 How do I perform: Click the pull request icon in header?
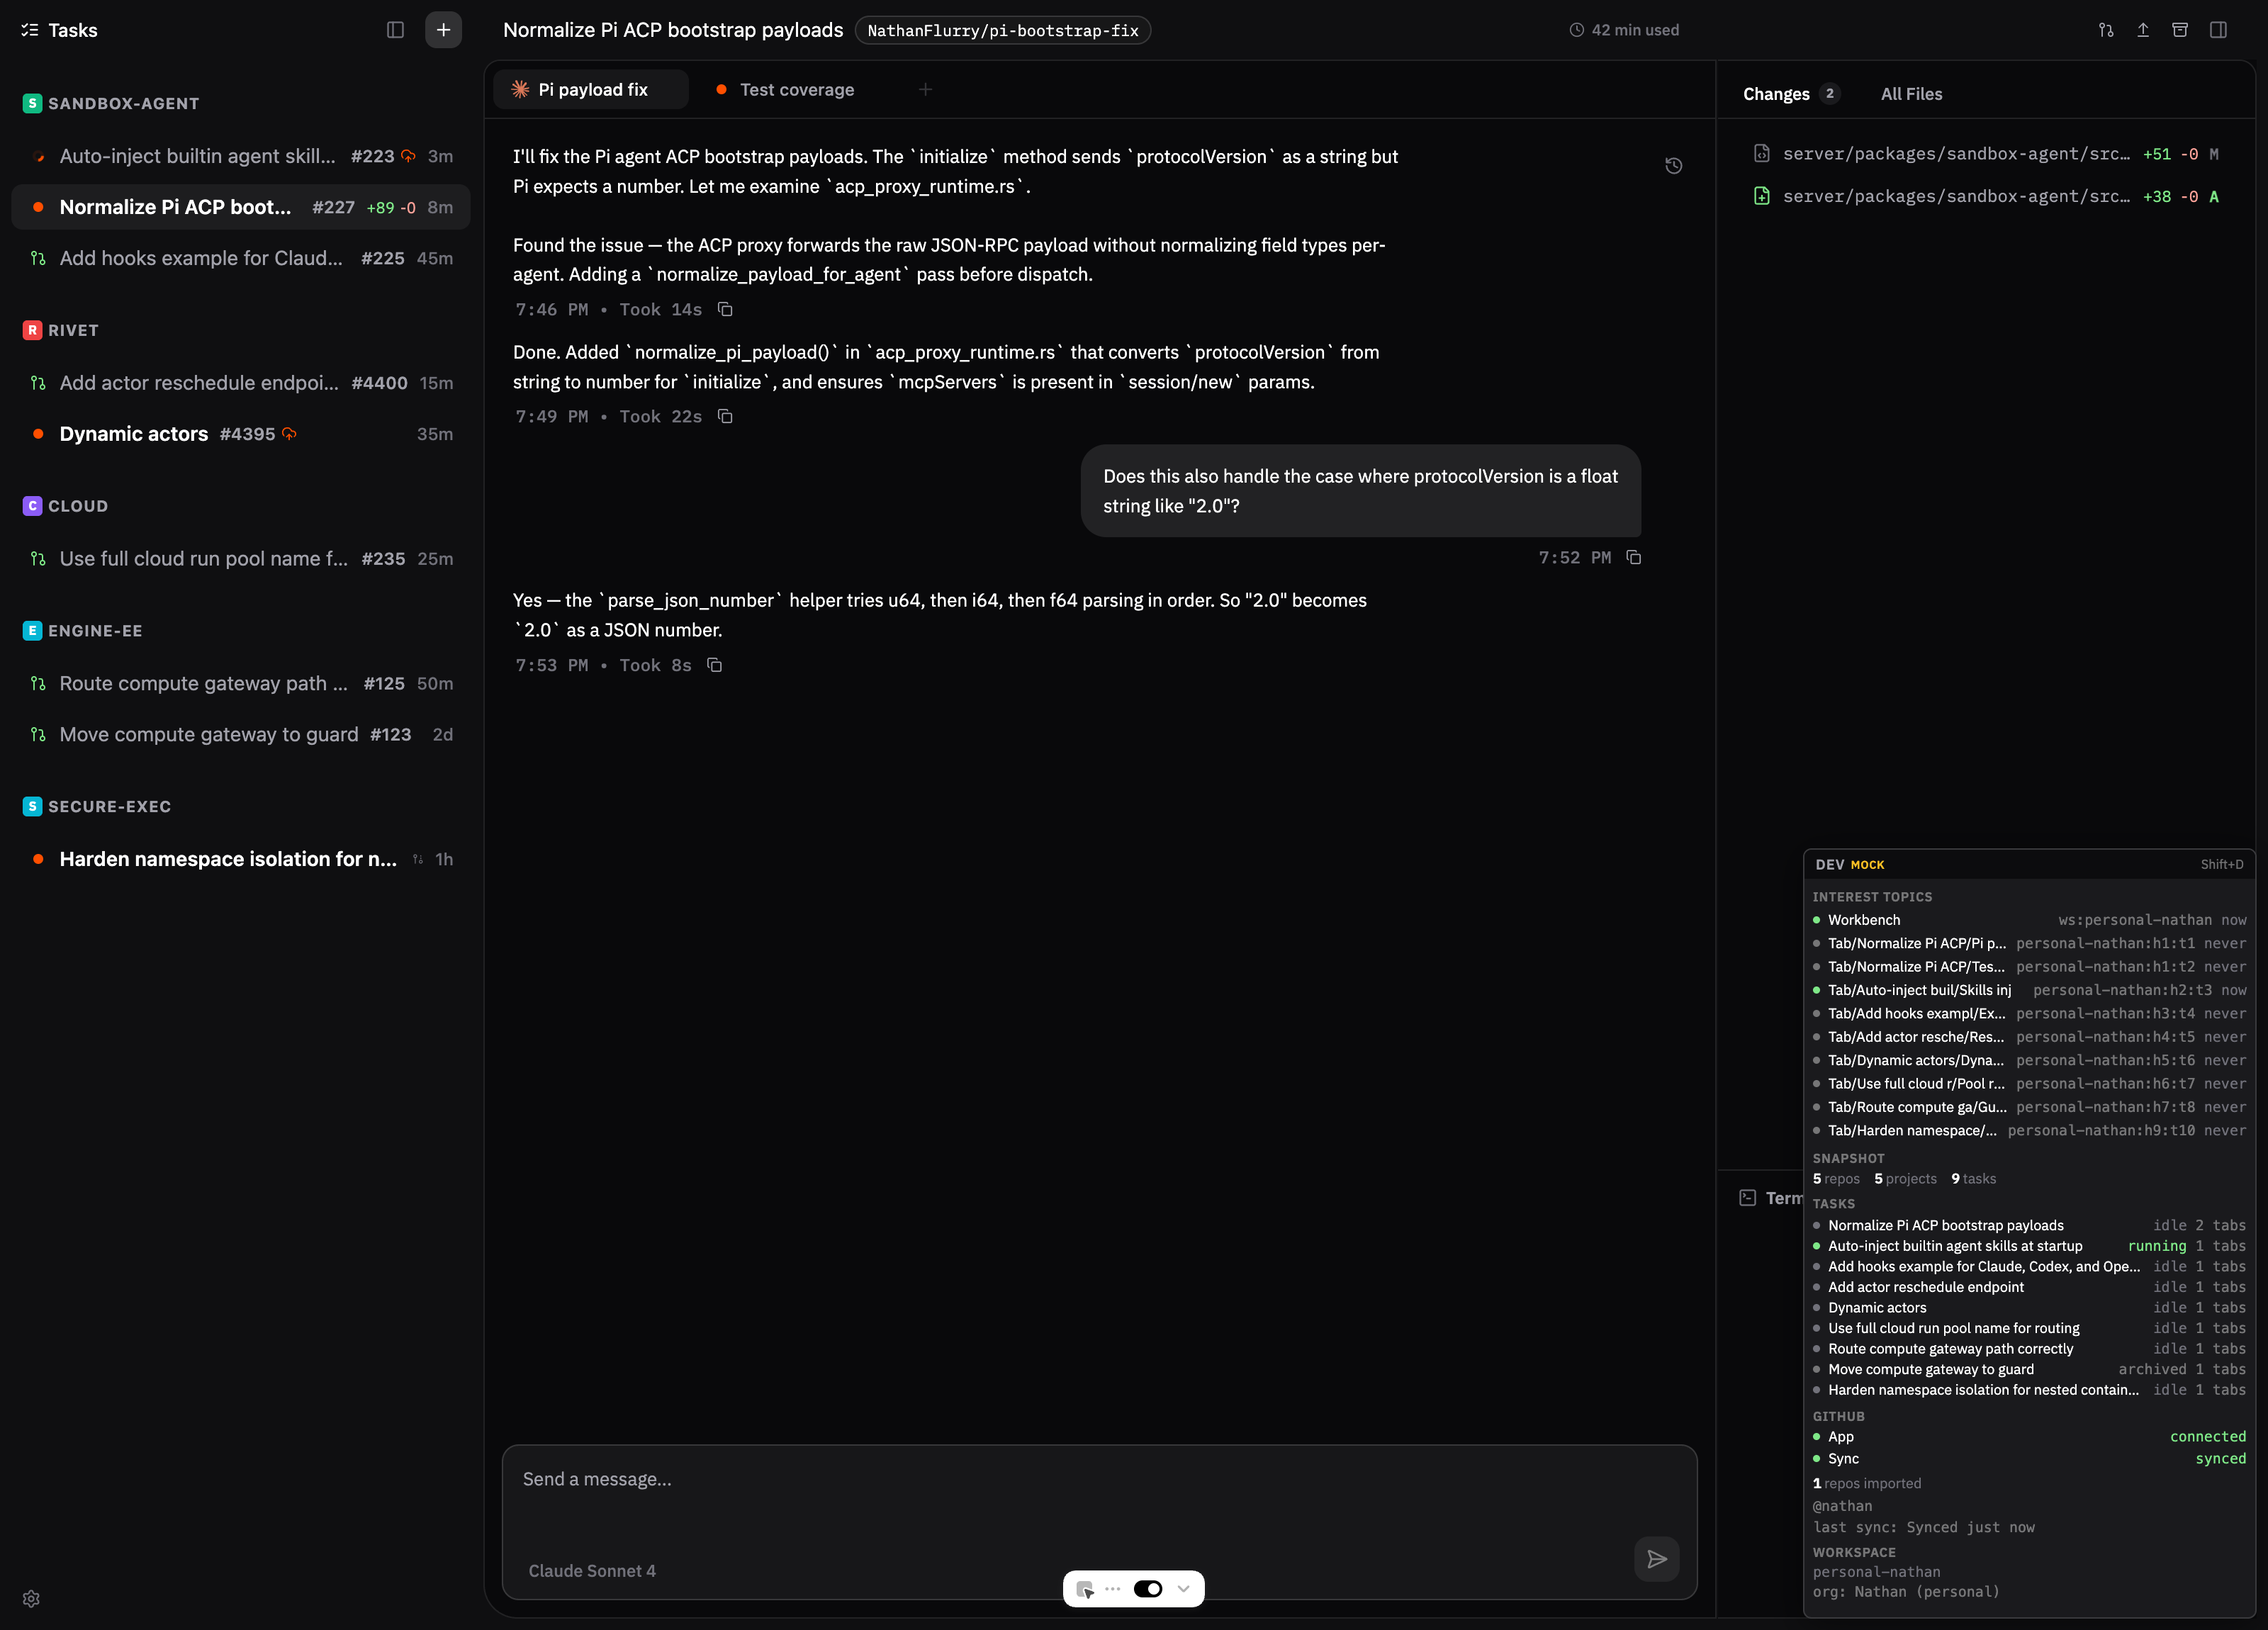[x=2105, y=30]
